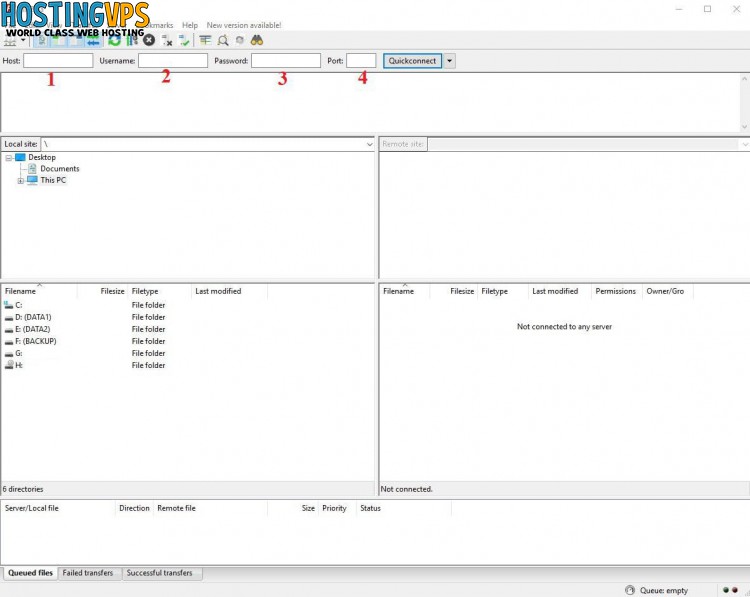750x597 pixels.
Task: Sort local list by Filename column
Action: click(x=39, y=291)
